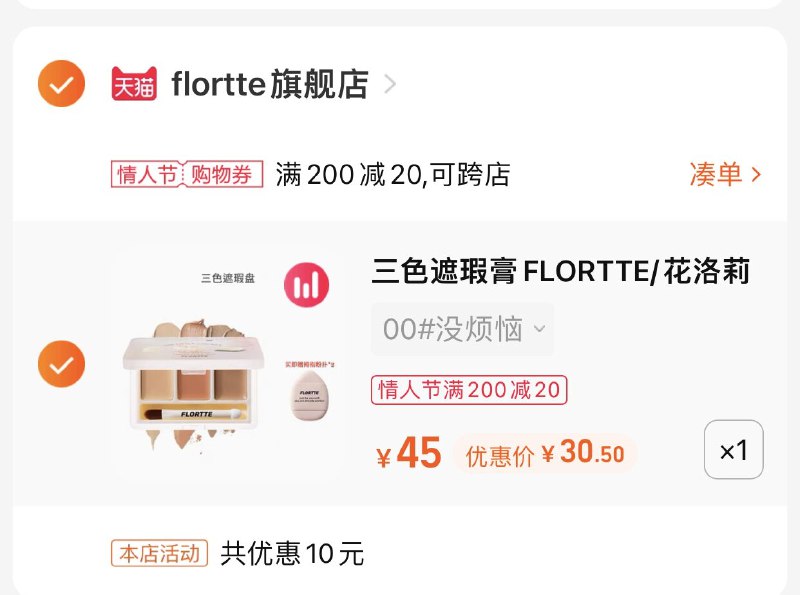Expand the flortte旗舰店 store chevron
The height and width of the screenshot is (595, 800).
tap(388, 85)
